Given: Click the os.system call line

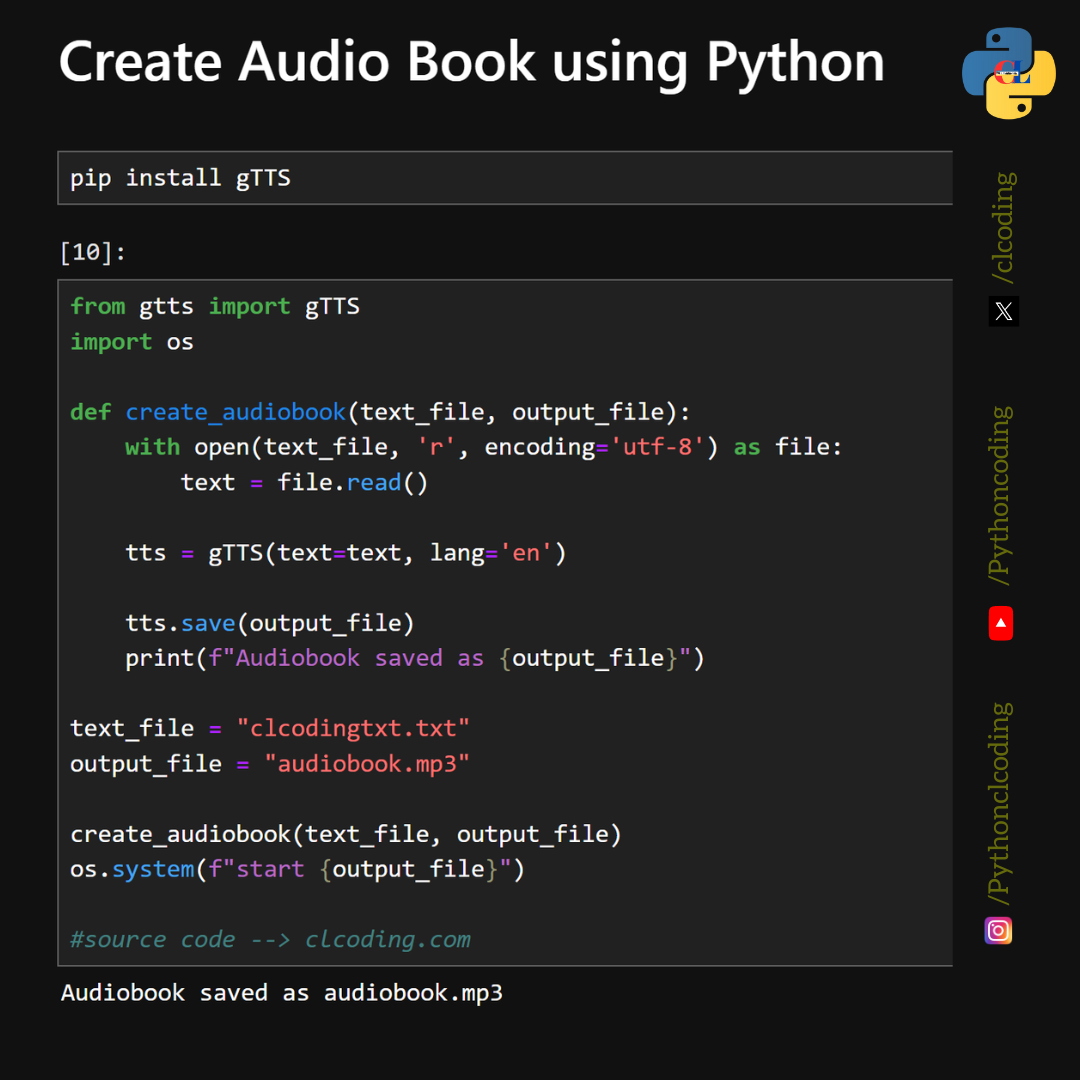Looking at the screenshot, I should pos(297,869).
